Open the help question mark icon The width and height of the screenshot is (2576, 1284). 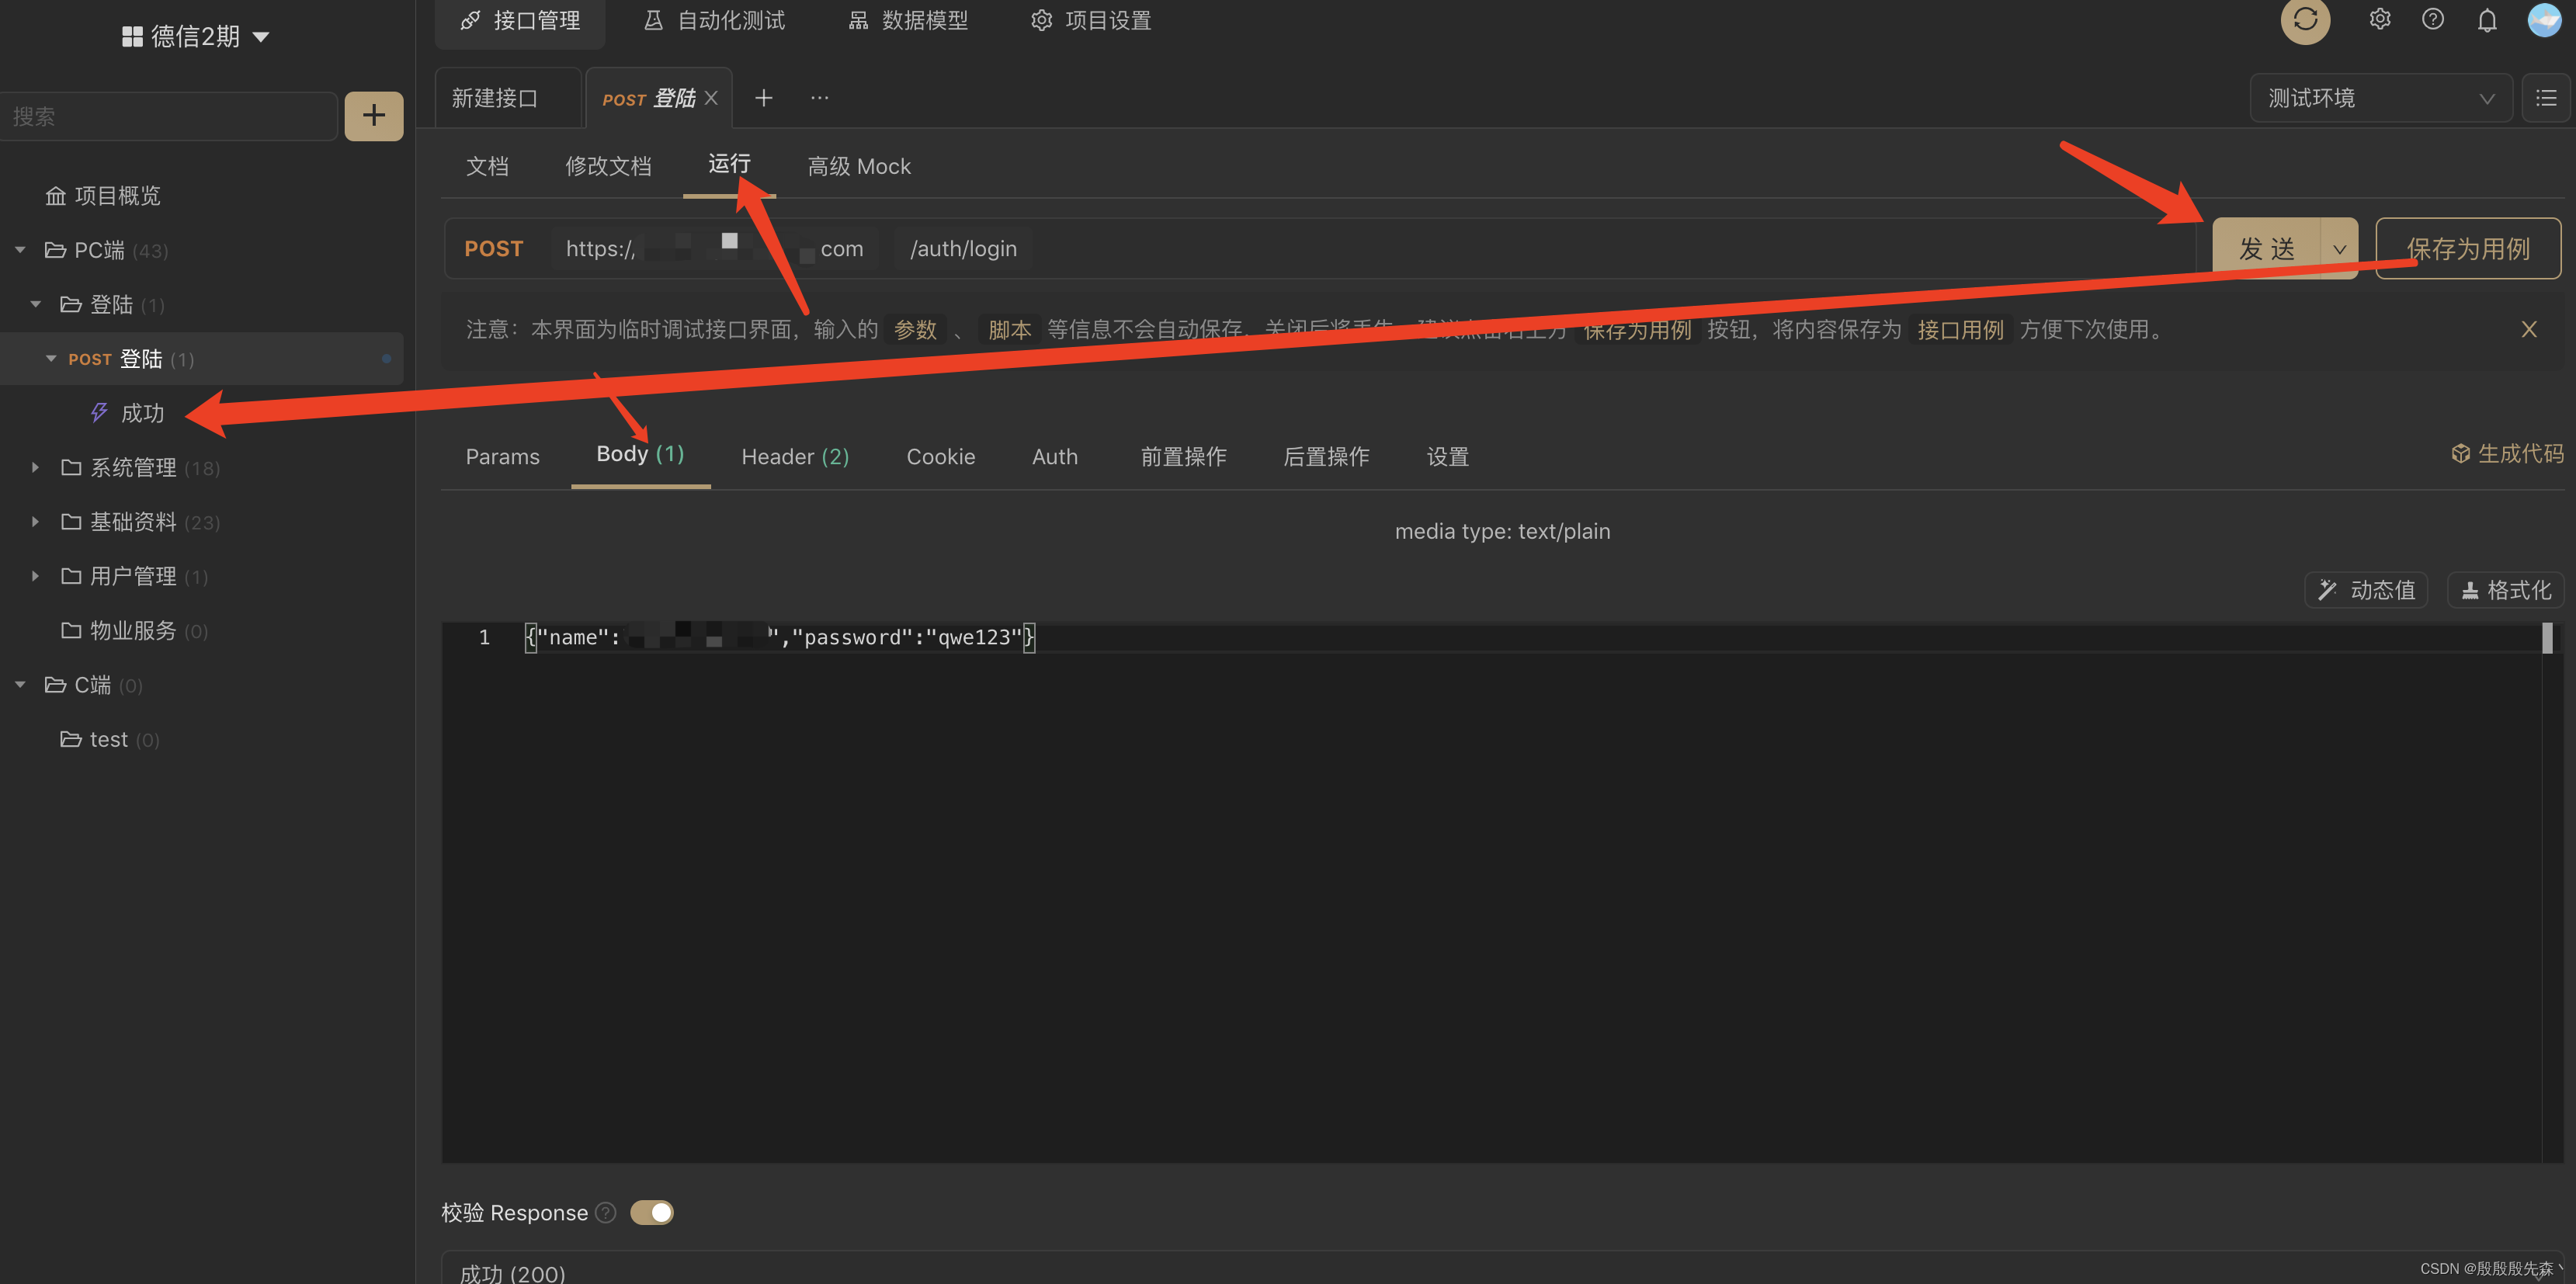point(2432,20)
